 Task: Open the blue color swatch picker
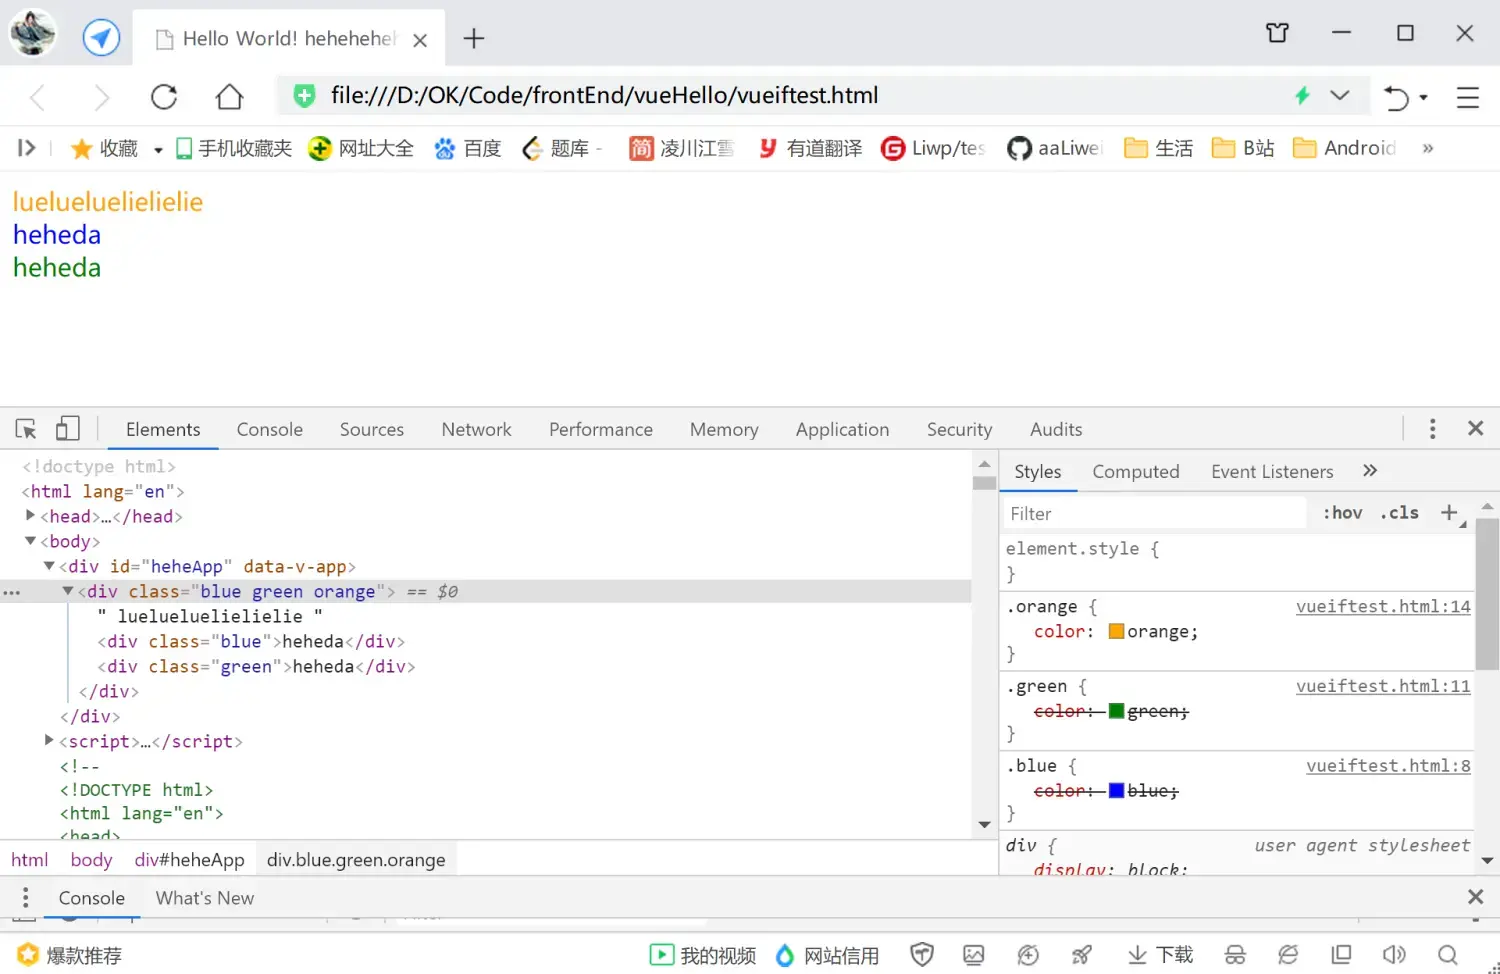click(x=1116, y=791)
